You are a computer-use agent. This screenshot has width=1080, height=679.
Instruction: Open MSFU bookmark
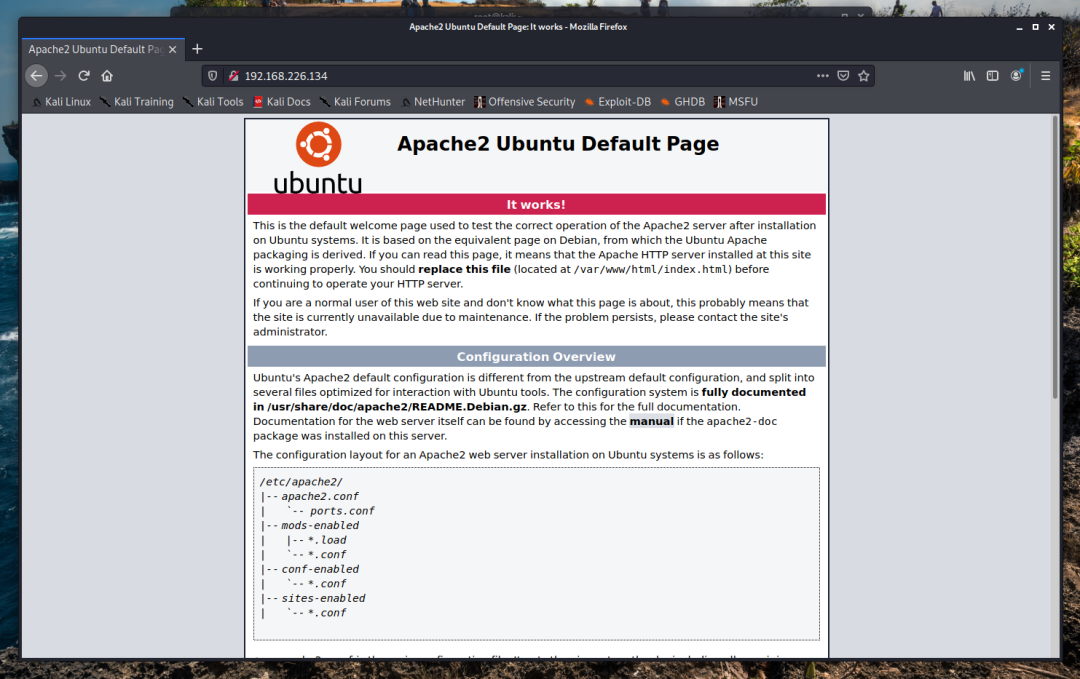click(736, 102)
